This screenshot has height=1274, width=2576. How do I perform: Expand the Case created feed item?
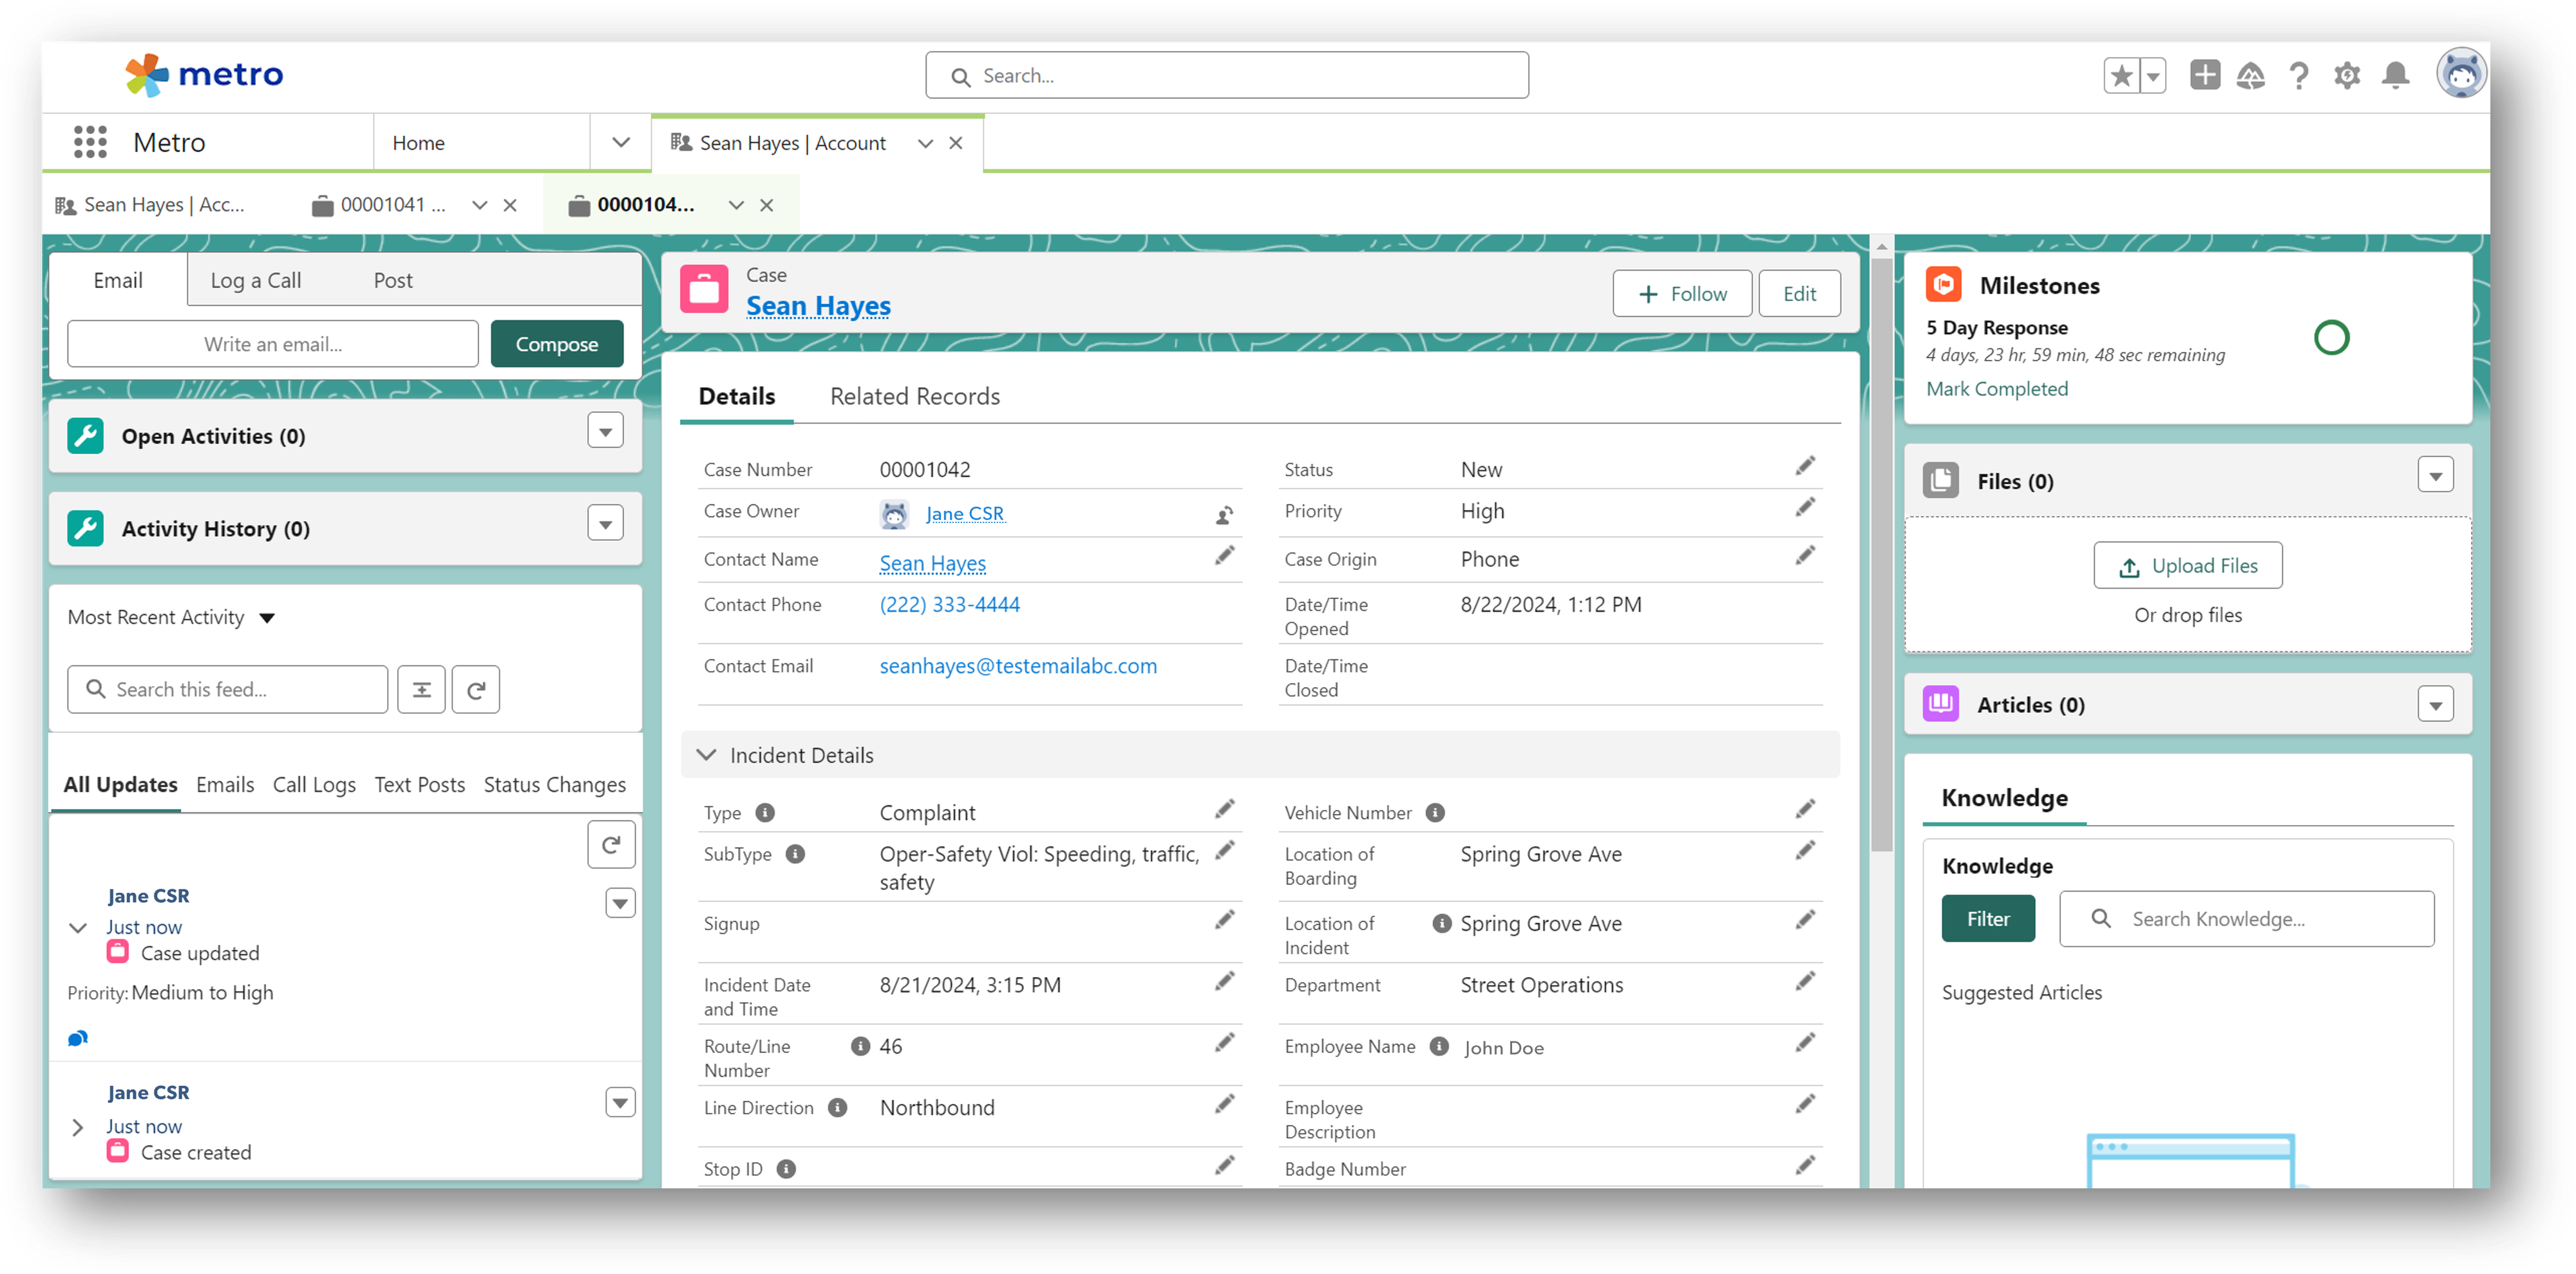point(78,1127)
